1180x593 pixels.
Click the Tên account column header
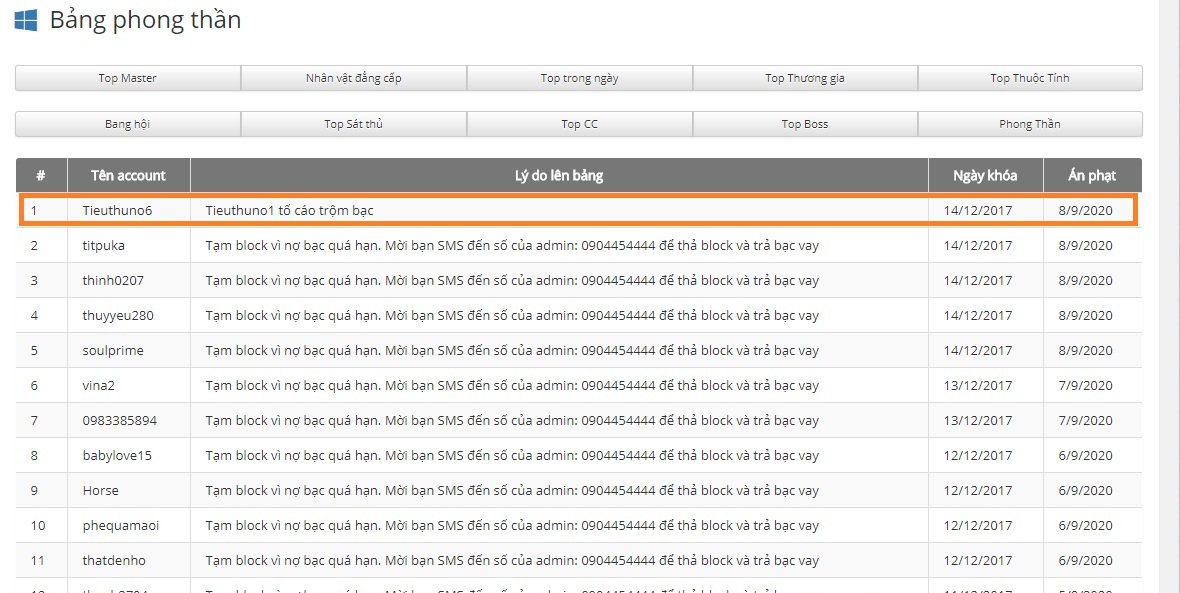[x=128, y=175]
